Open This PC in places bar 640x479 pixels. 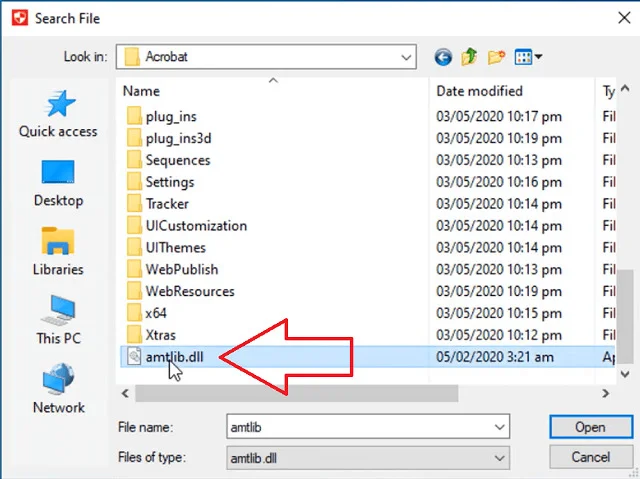pyautogui.click(x=58, y=321)
